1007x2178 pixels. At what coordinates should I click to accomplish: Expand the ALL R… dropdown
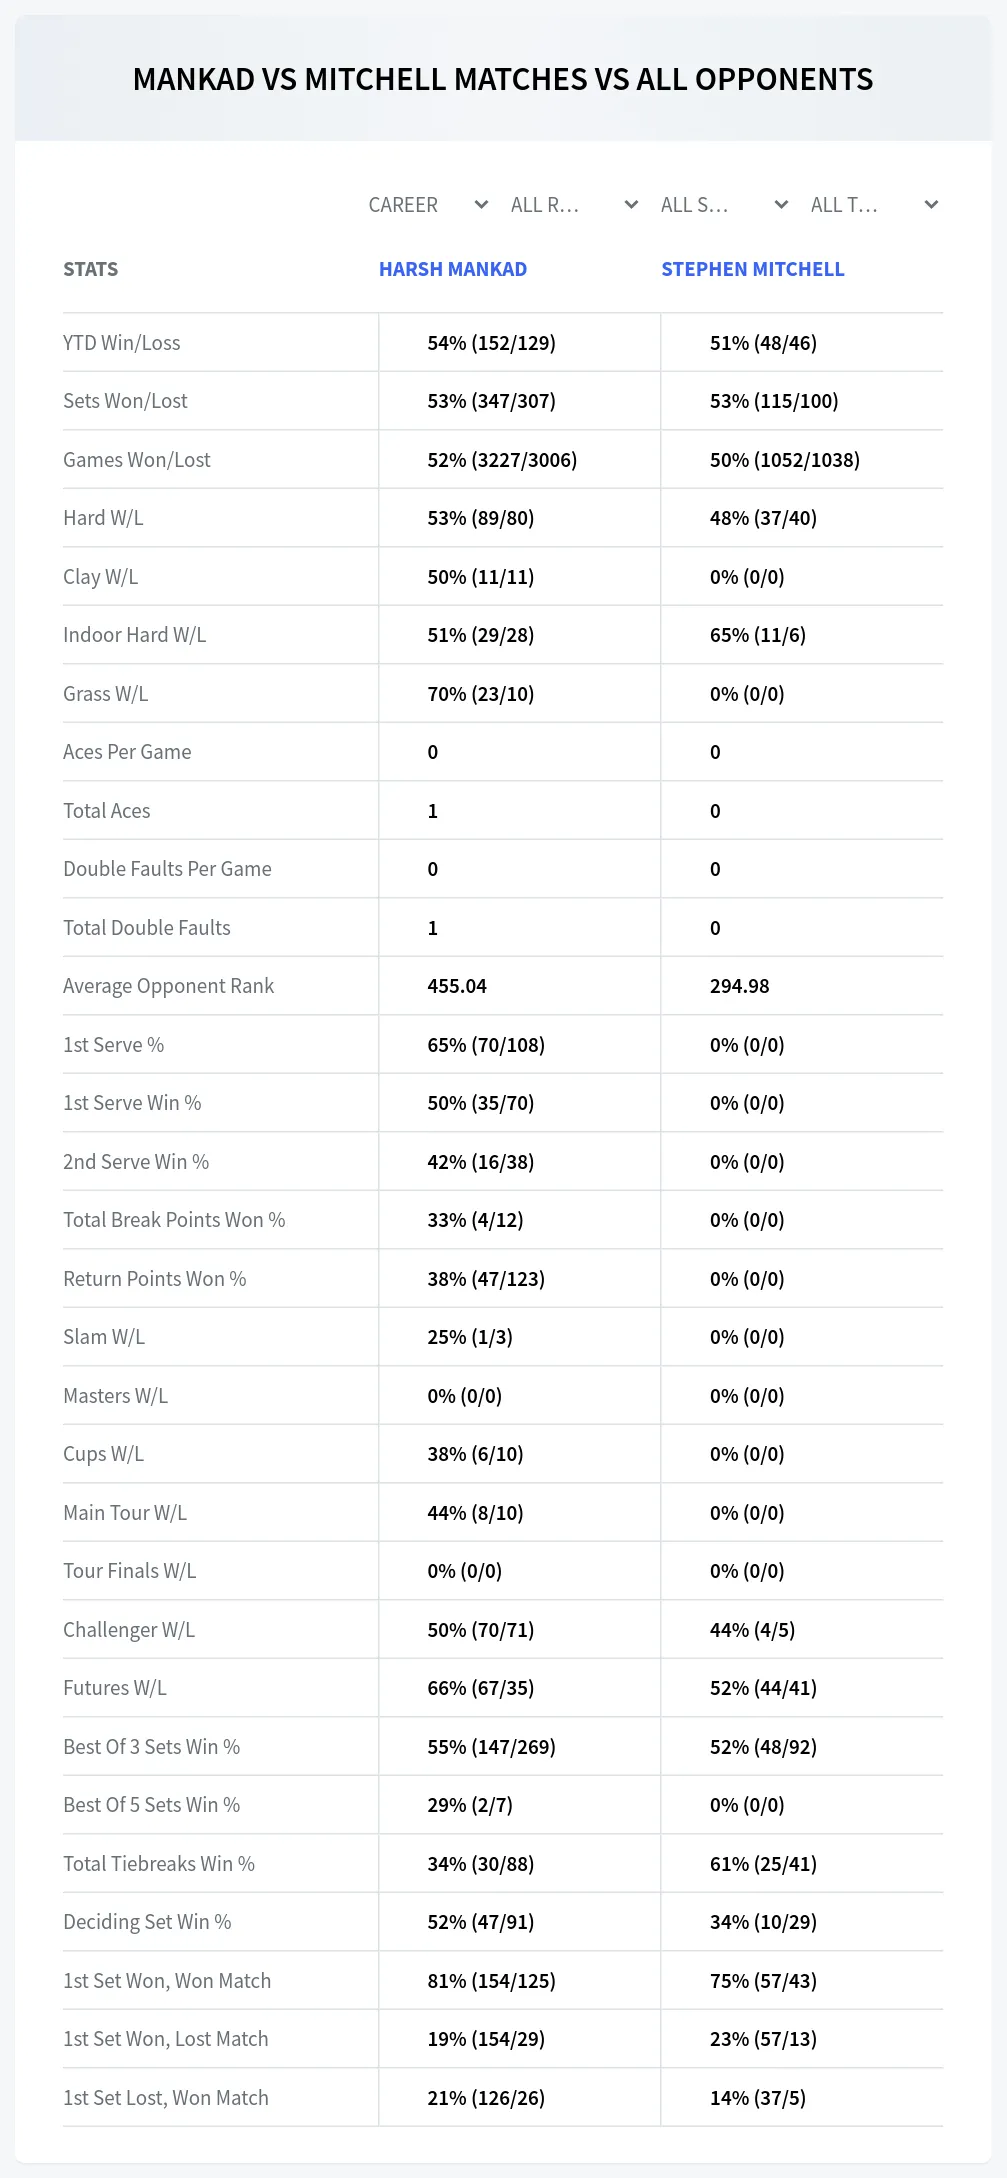point(574,205)
